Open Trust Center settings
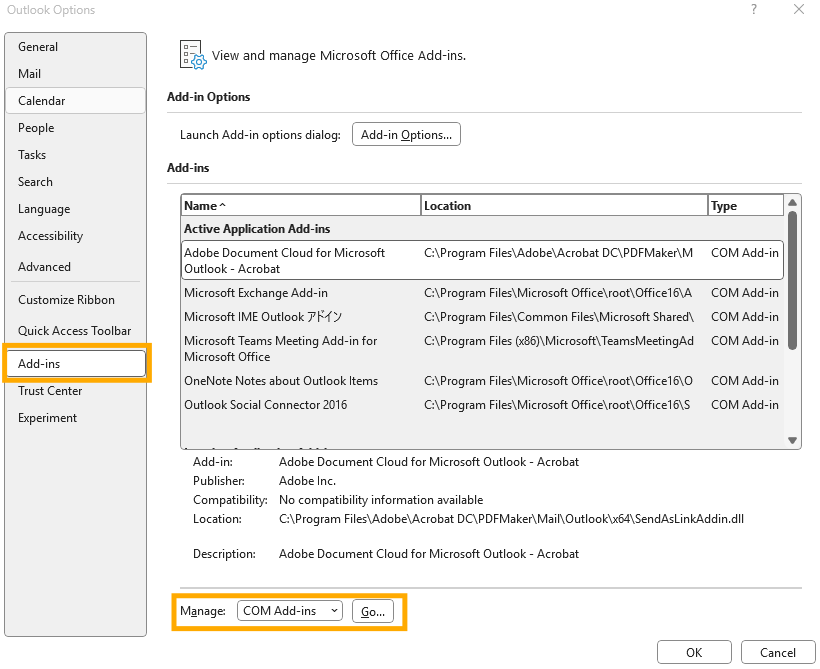Image resolution: width=820 pixels, height=669 pixels. tap(75, 391)
